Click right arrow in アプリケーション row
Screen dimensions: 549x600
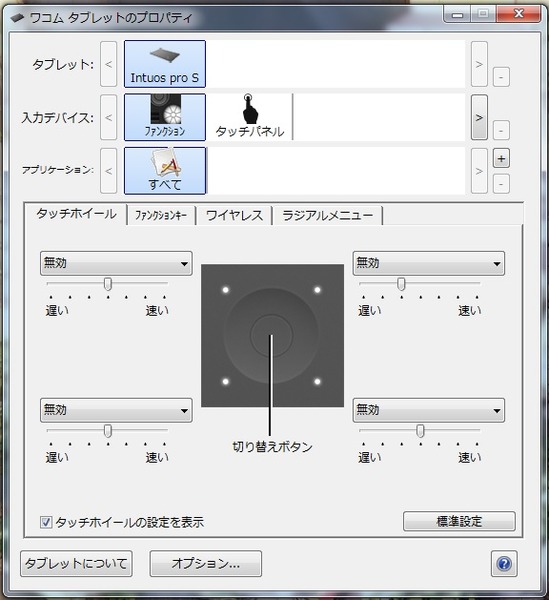479,171
